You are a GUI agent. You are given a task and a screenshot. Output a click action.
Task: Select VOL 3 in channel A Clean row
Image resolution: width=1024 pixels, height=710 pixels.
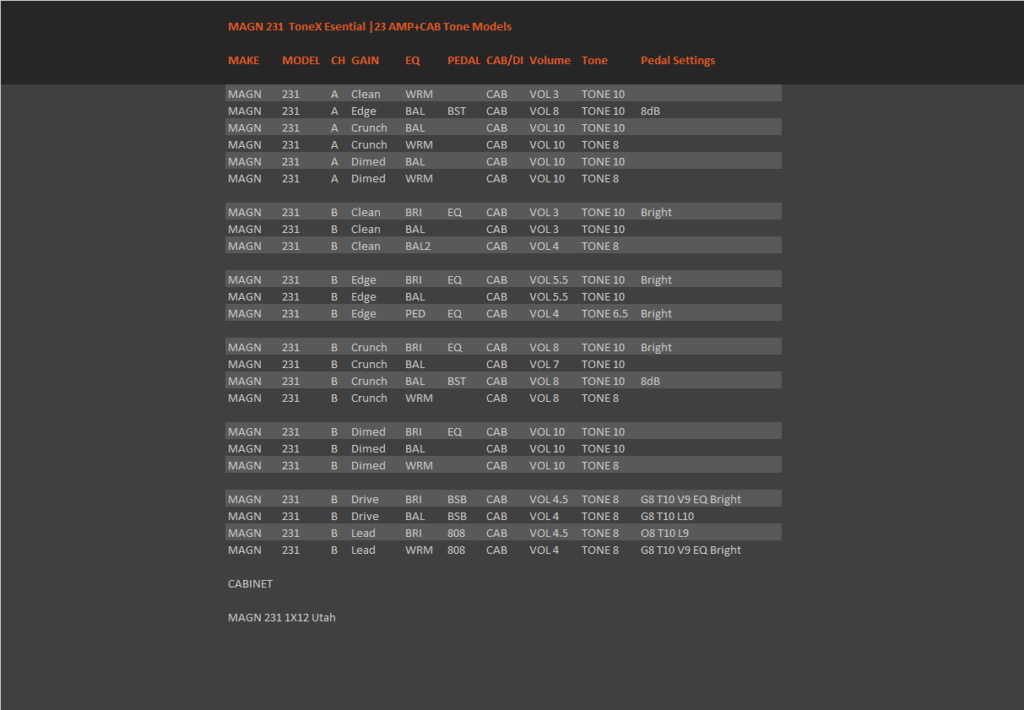(544, 94)
